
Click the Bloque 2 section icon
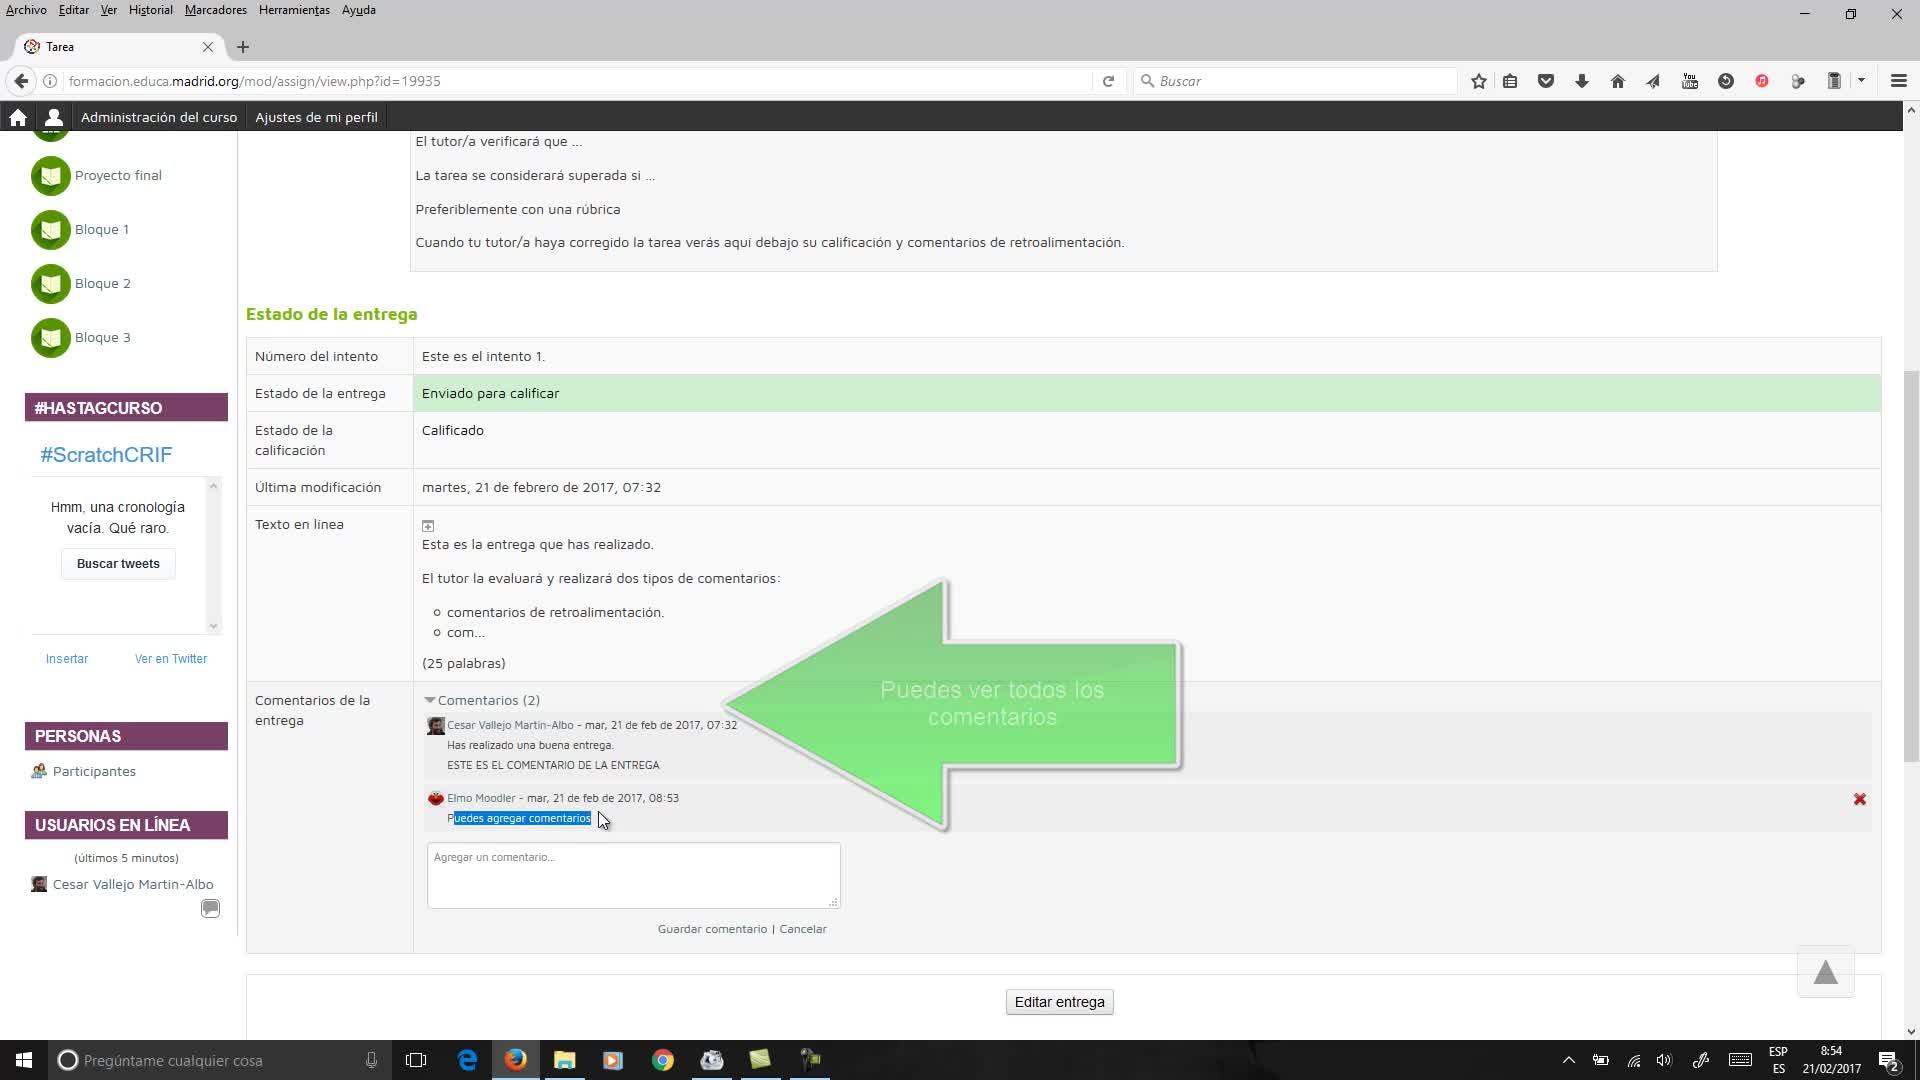pyautogui.click(x=50, y=283)
